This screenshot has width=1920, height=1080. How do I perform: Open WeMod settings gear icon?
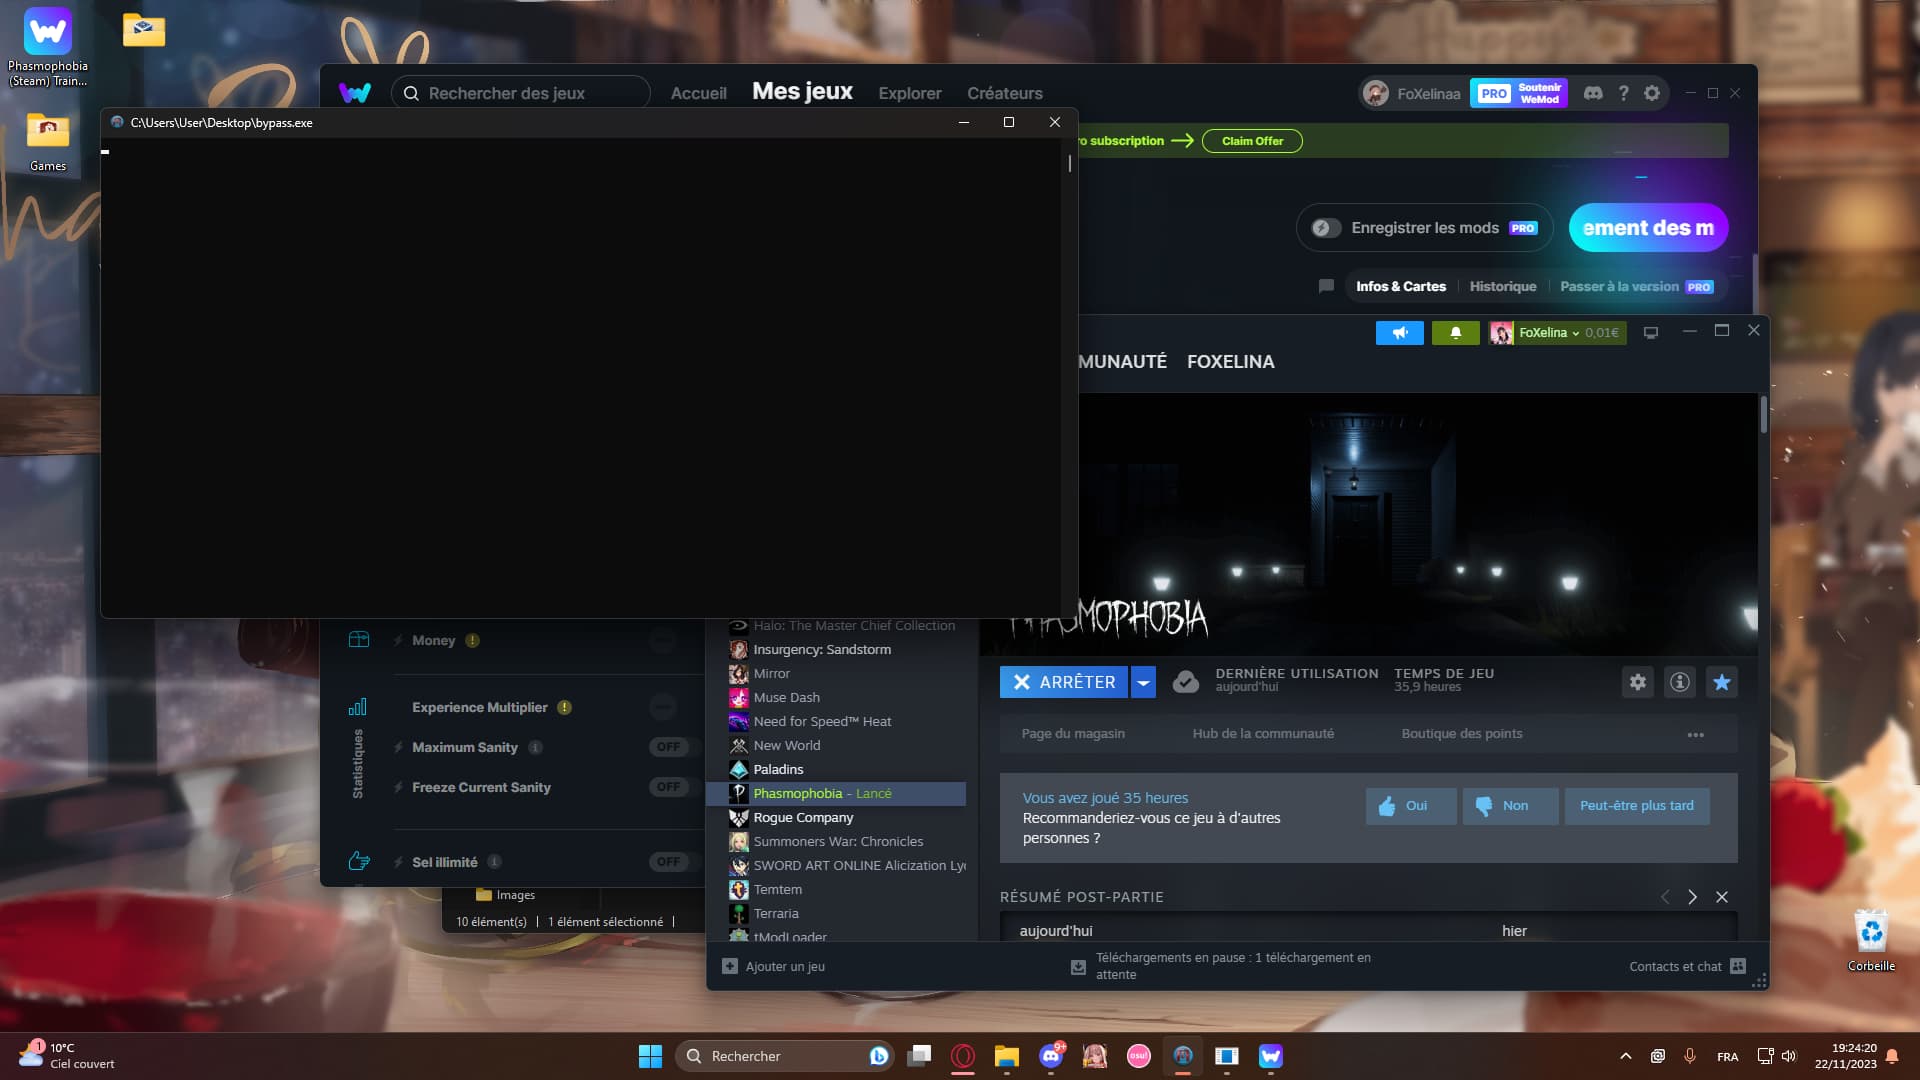pyautogui.click(x=1652, y=93)
